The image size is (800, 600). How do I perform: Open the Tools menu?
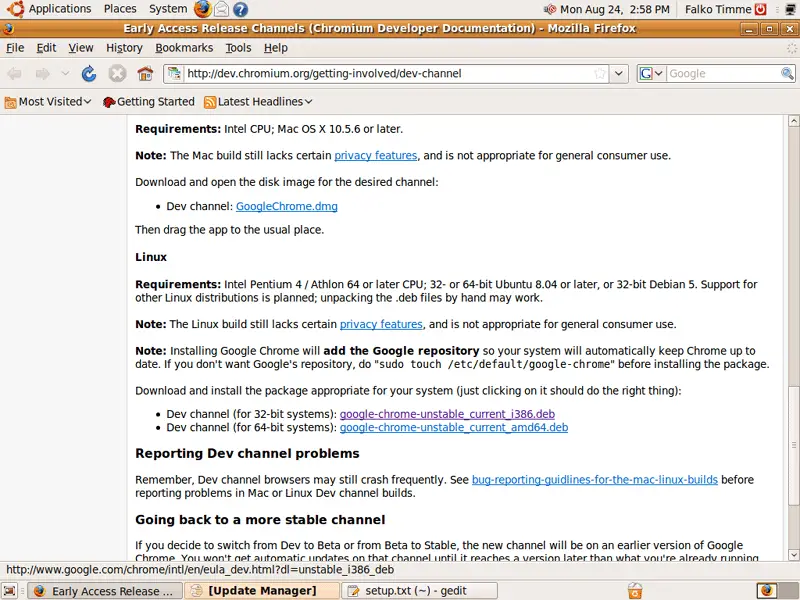click(238, 48)
